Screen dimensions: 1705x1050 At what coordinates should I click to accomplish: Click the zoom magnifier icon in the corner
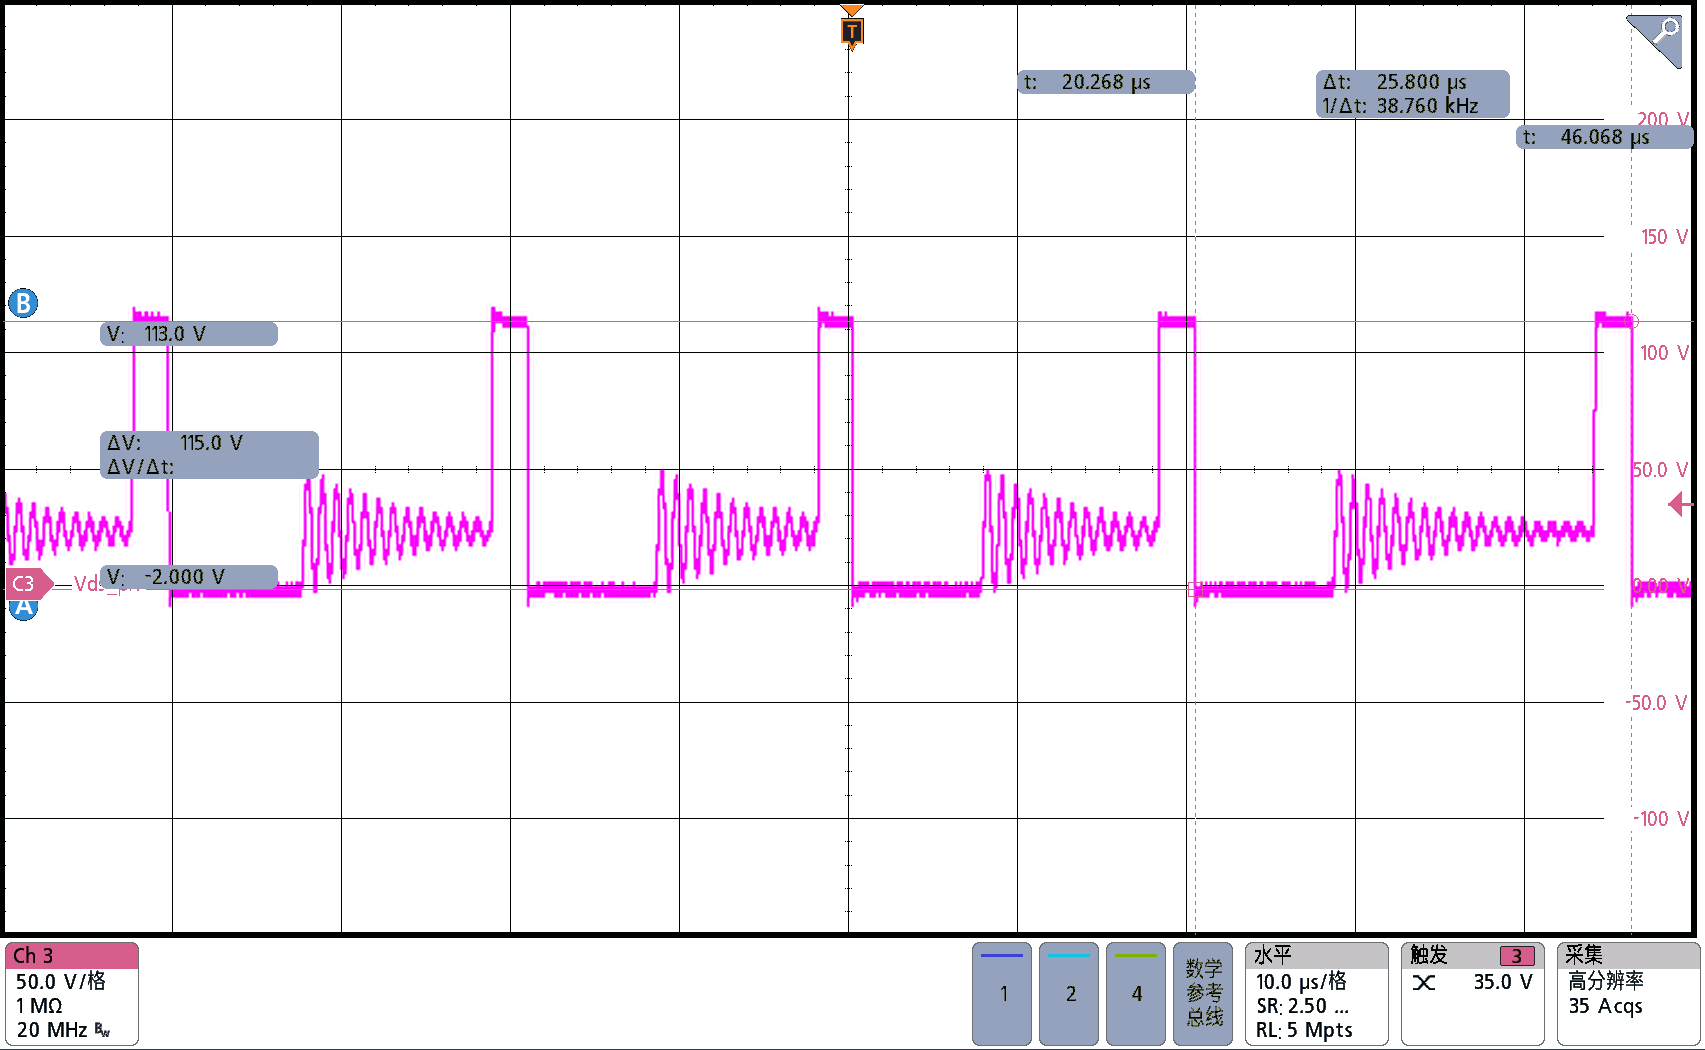pyautogui.click(x=1655, y=40)
